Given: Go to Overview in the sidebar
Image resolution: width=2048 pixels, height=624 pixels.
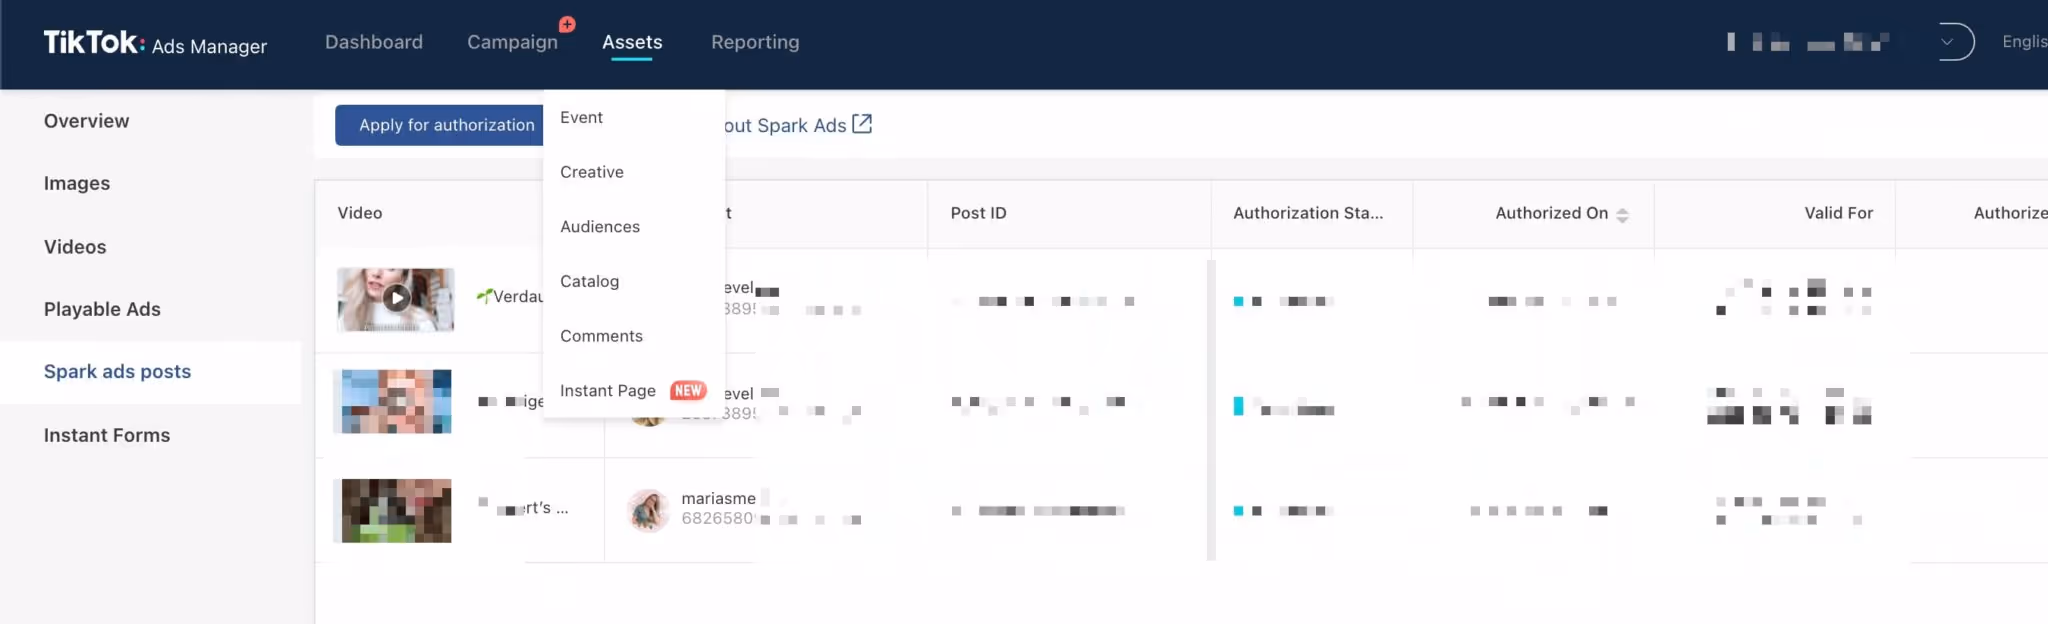Looking at the screenshot, I should 86,121.
